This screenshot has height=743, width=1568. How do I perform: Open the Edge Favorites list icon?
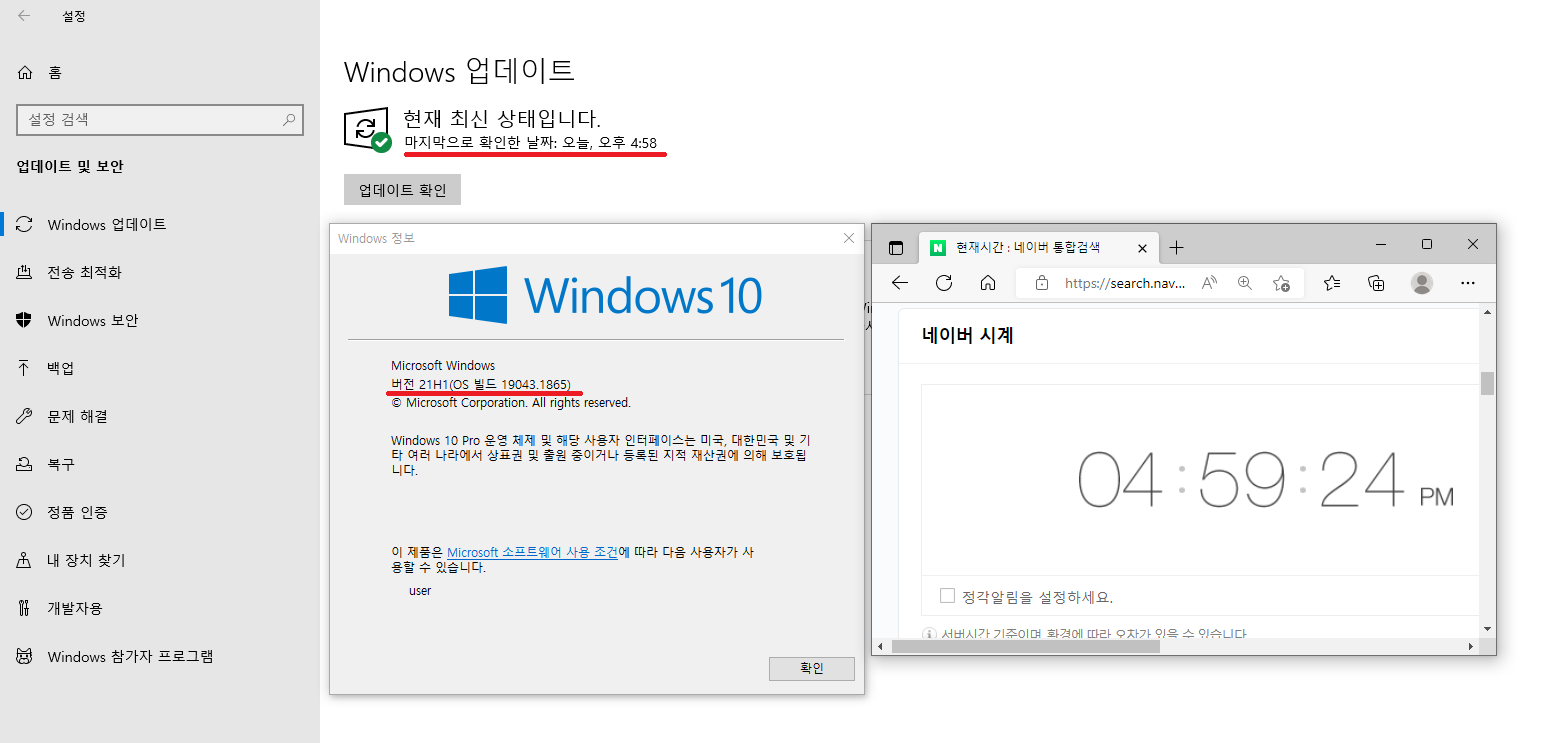[1332, 283]
